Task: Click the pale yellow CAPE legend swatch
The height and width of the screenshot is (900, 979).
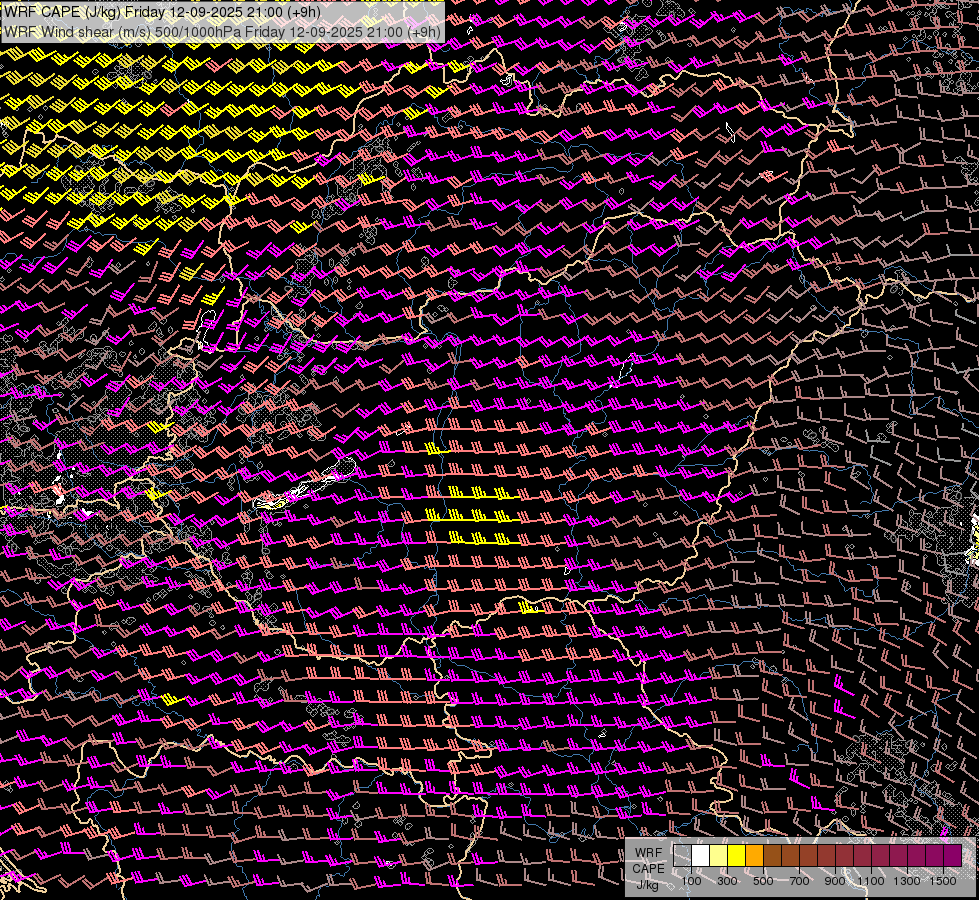Action: click(719, 856)
